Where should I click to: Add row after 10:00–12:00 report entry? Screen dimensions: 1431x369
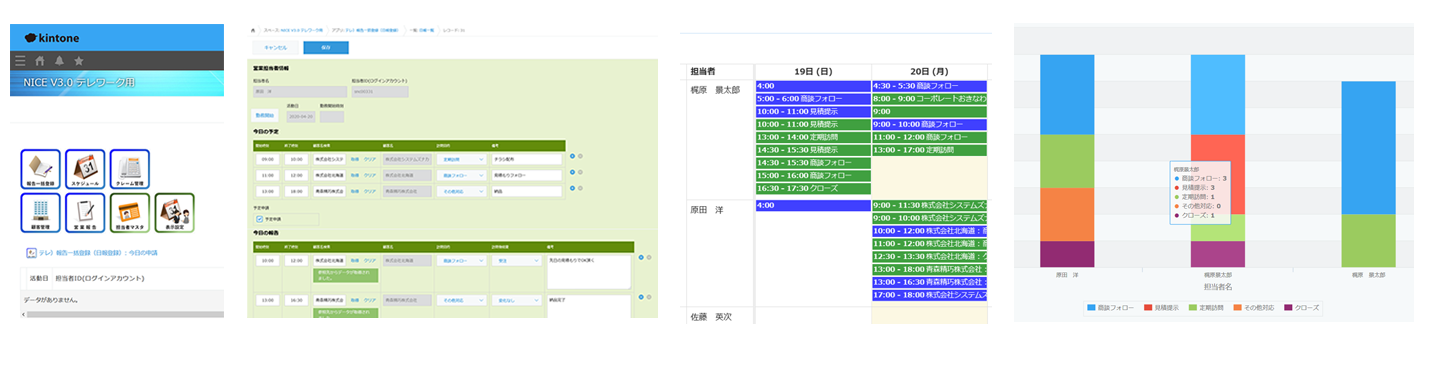641,257
